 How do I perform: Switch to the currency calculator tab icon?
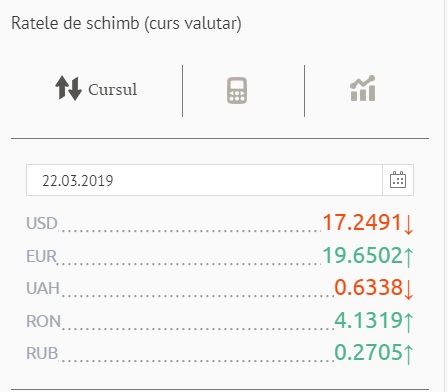(x=237, y=90)
